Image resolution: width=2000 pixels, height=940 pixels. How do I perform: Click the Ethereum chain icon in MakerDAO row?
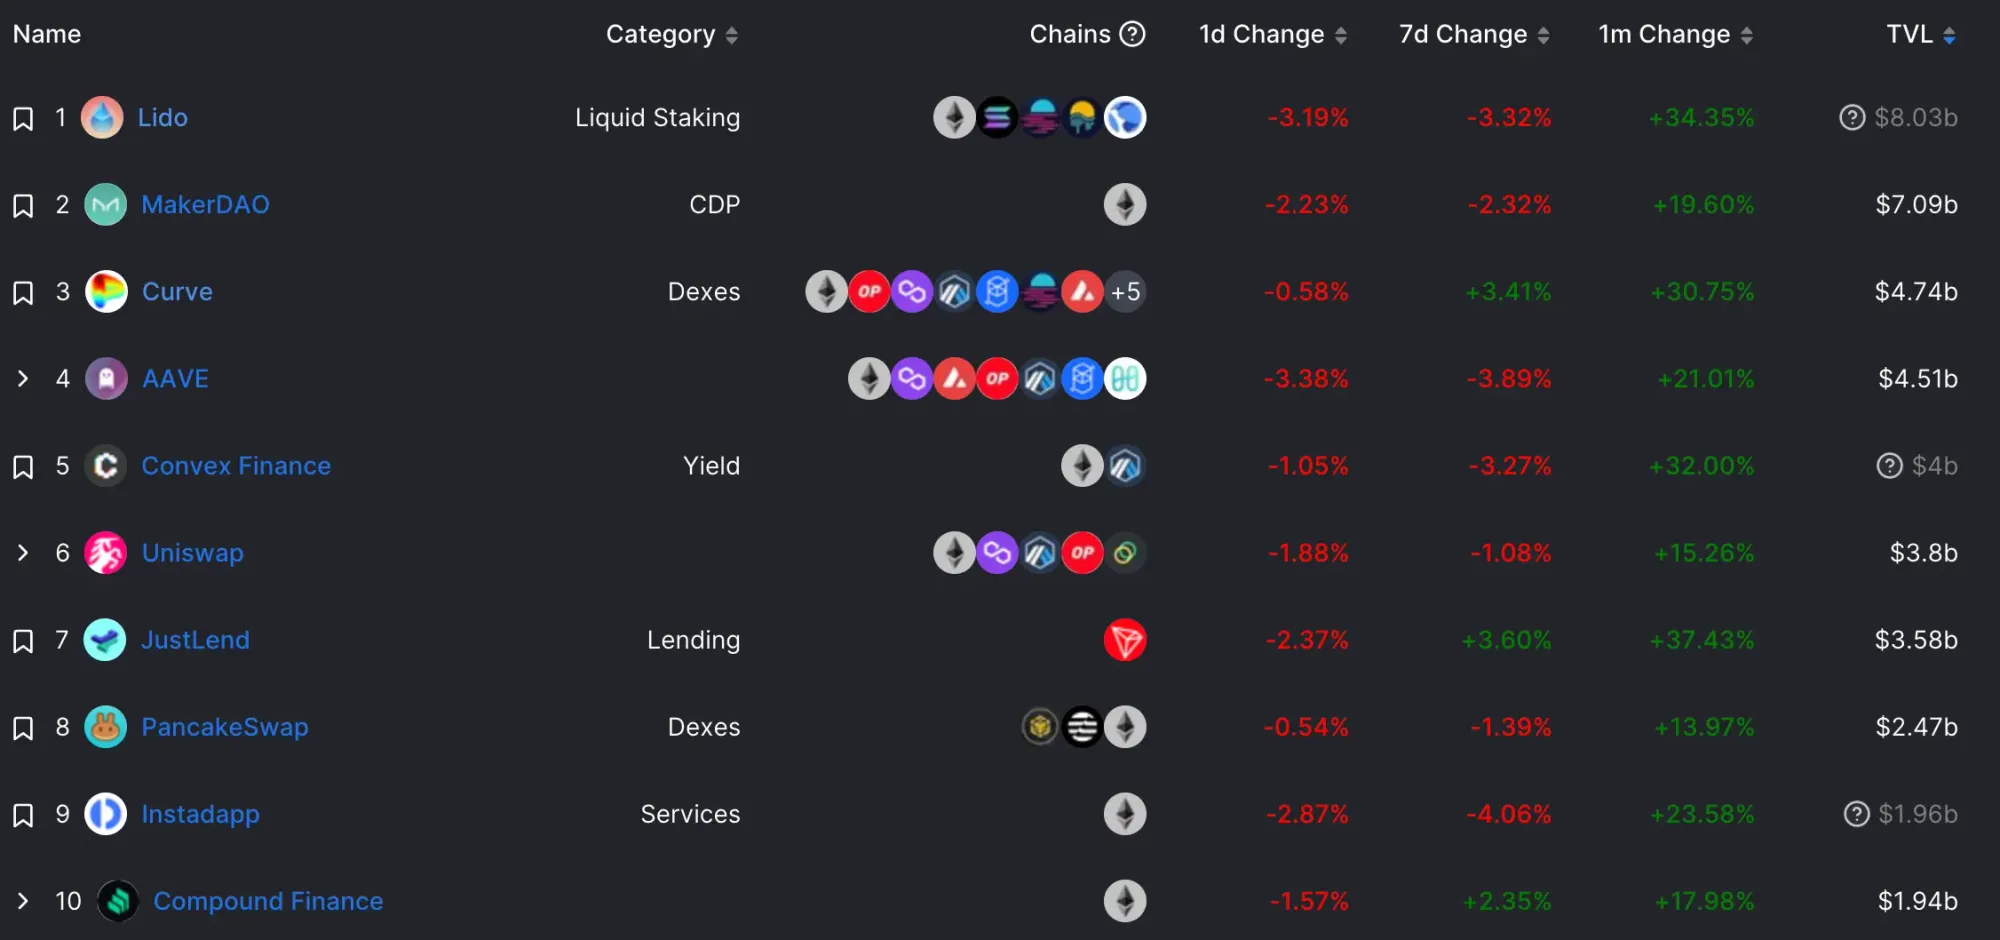(1125, 205)
